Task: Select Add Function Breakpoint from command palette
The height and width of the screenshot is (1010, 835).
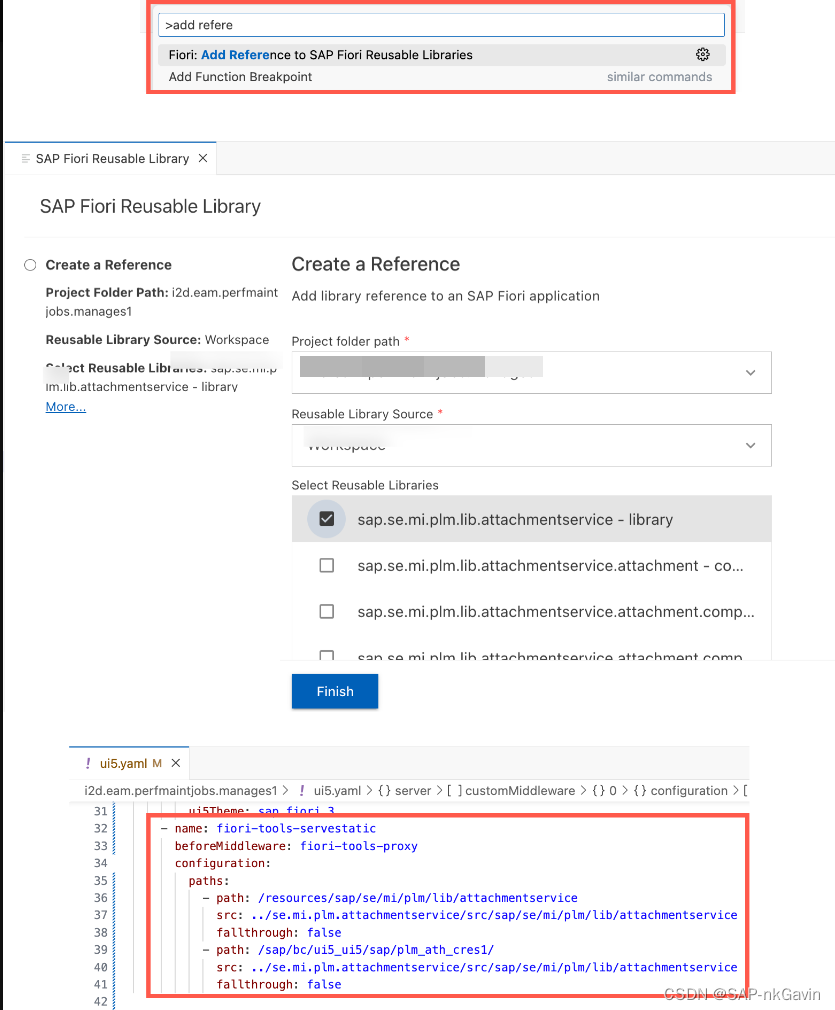Action: coord(240,76)
